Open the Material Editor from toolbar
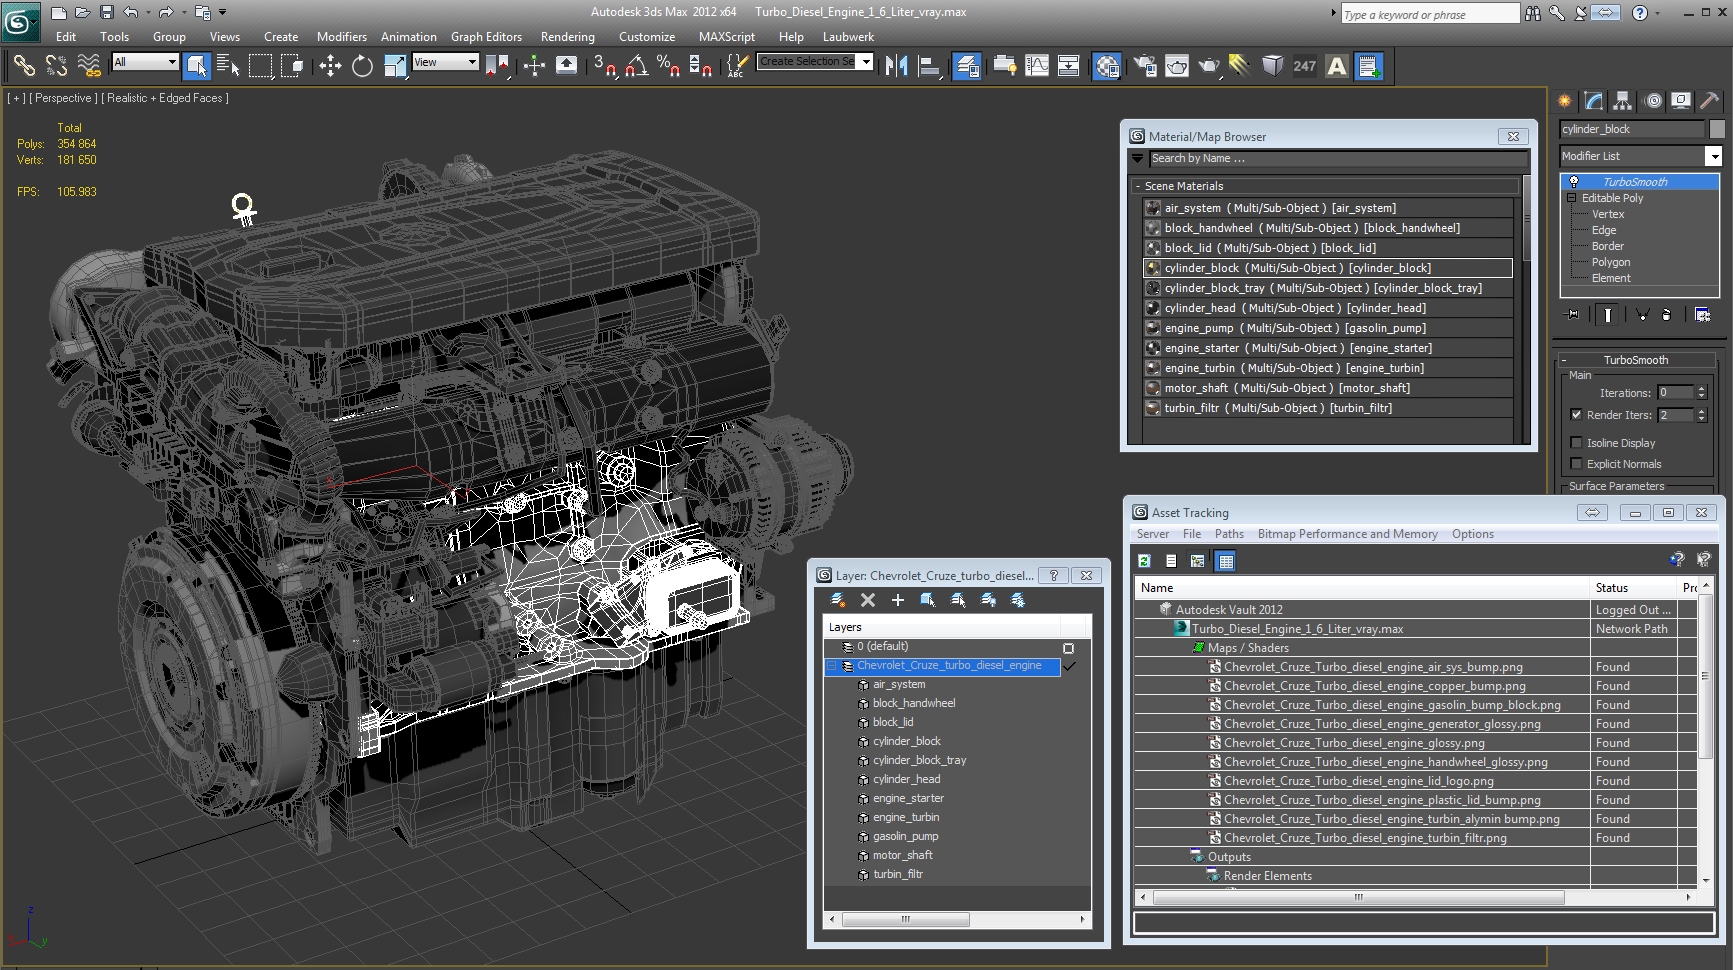The image size is (1733, 970). pyautogui.click(x=1106, y=66)
